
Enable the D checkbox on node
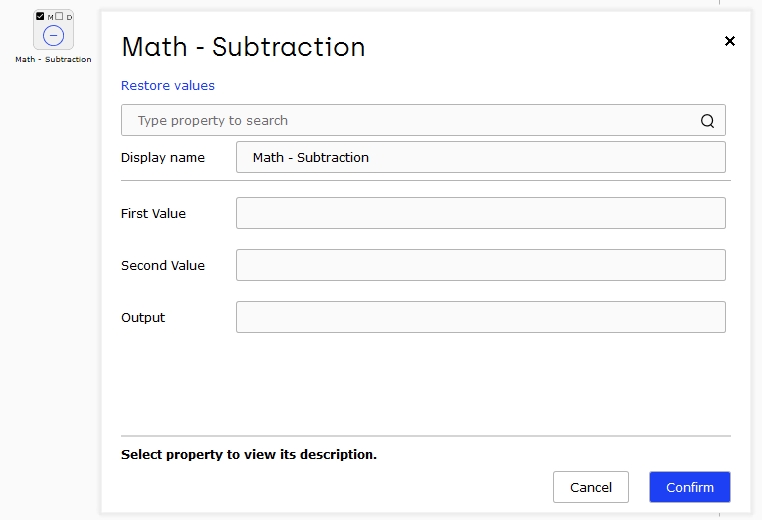click(59, 16)
